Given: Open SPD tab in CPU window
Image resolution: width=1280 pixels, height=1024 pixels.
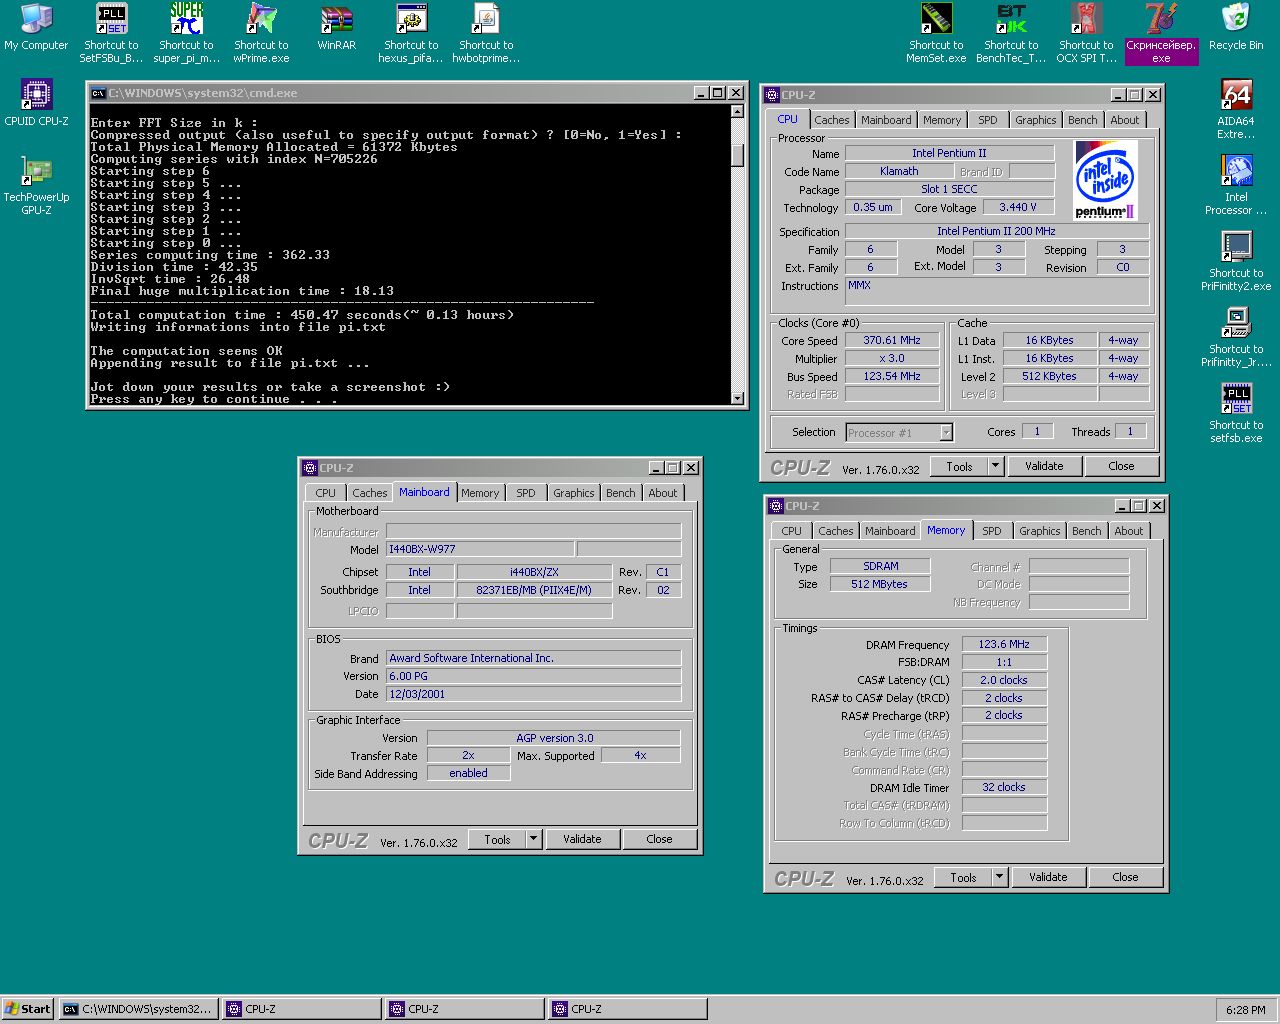Looking at the screenshot, I should [x=987, y=120].
